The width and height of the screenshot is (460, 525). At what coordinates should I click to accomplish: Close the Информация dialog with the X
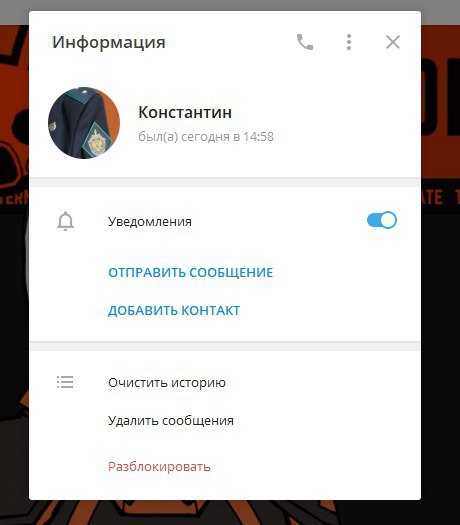click(393, 42)
